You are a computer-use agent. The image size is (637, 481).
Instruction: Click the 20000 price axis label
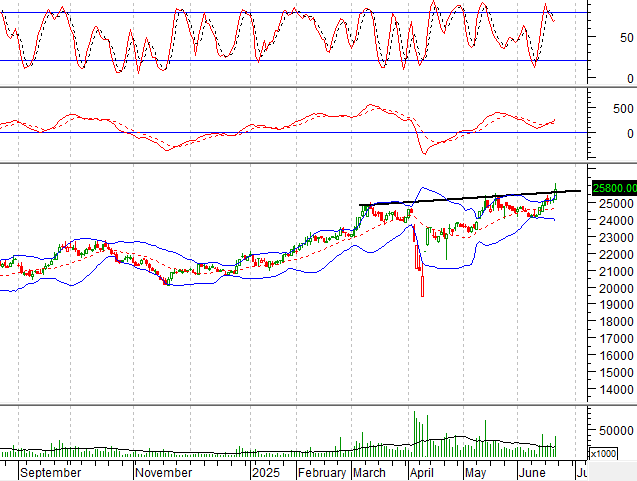coord(610,288)
